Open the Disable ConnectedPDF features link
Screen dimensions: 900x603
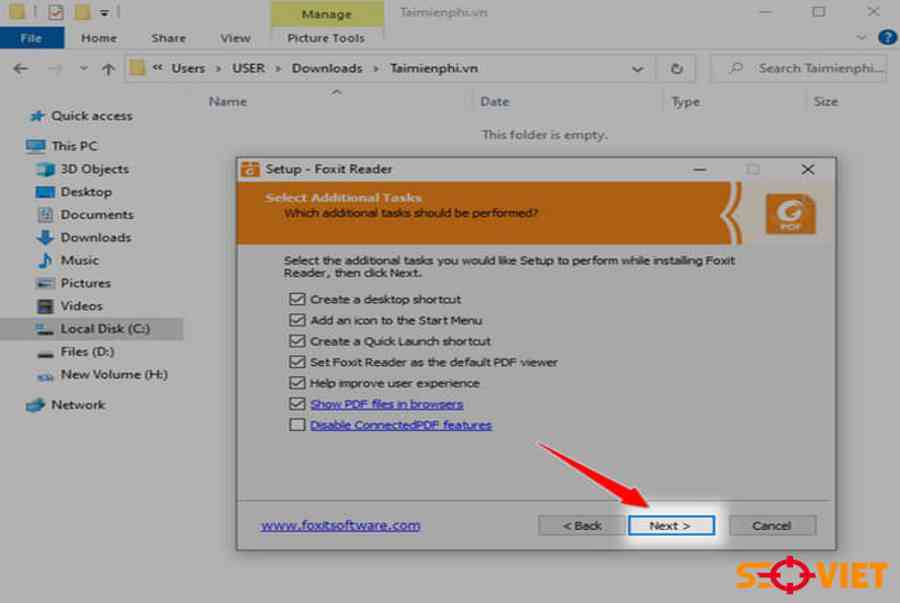(x=401, y=425)
